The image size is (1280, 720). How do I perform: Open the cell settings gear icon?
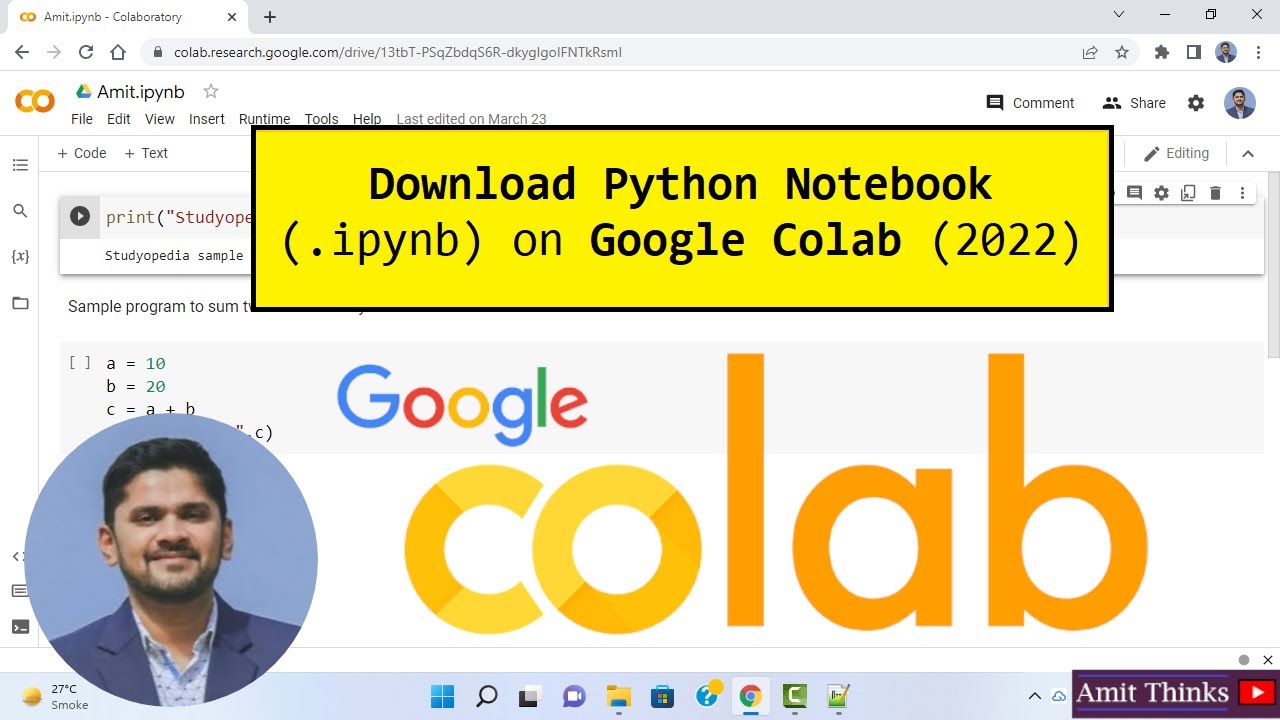[x=1161, y=193]
